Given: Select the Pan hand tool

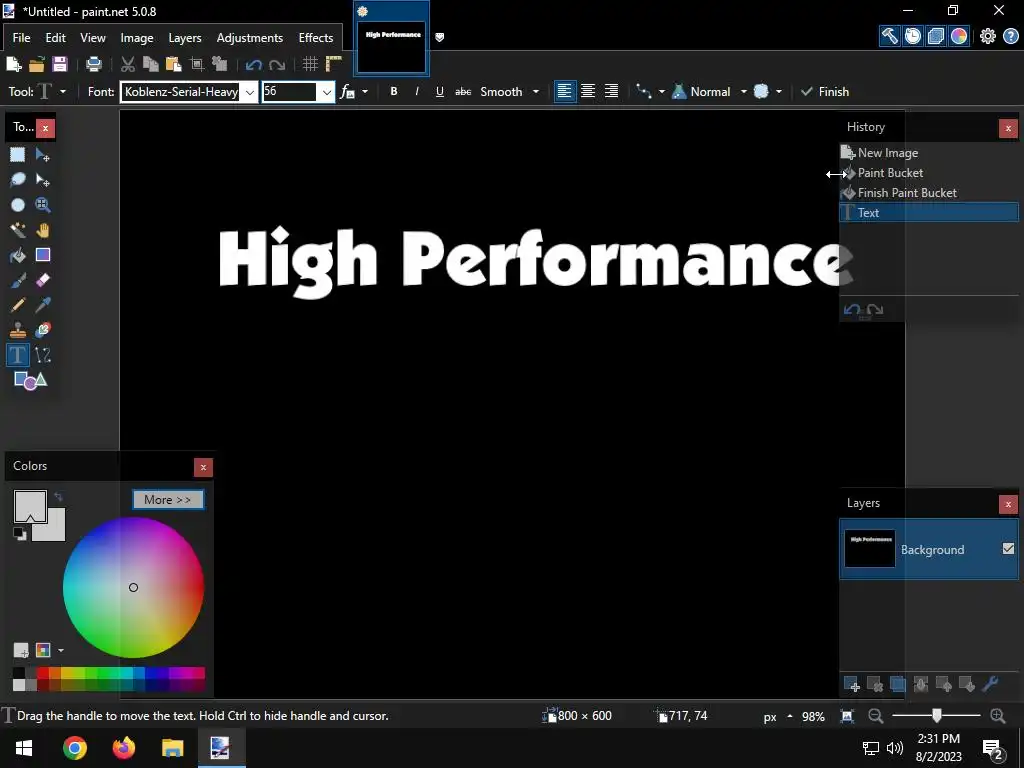Looking at the screenshot, I should click(42, 230).
